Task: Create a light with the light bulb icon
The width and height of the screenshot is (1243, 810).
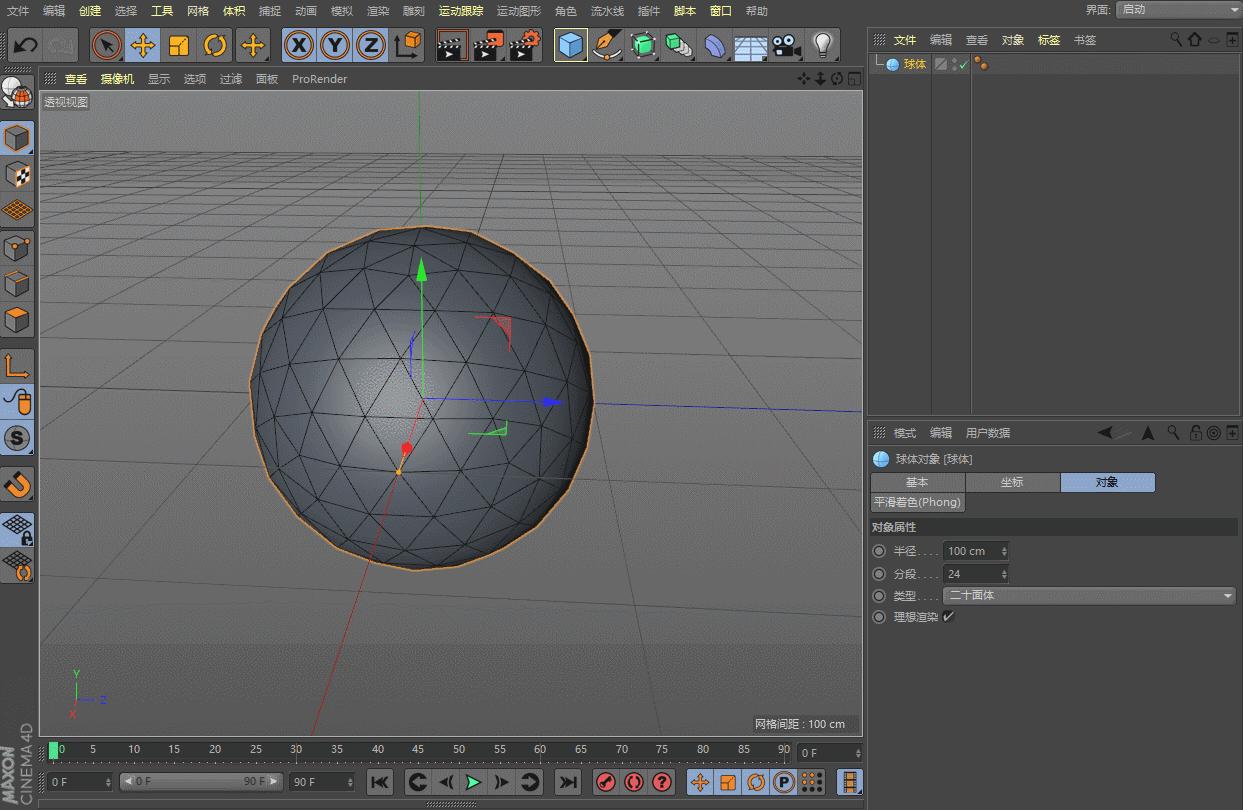Action: (x=824, y=45)
